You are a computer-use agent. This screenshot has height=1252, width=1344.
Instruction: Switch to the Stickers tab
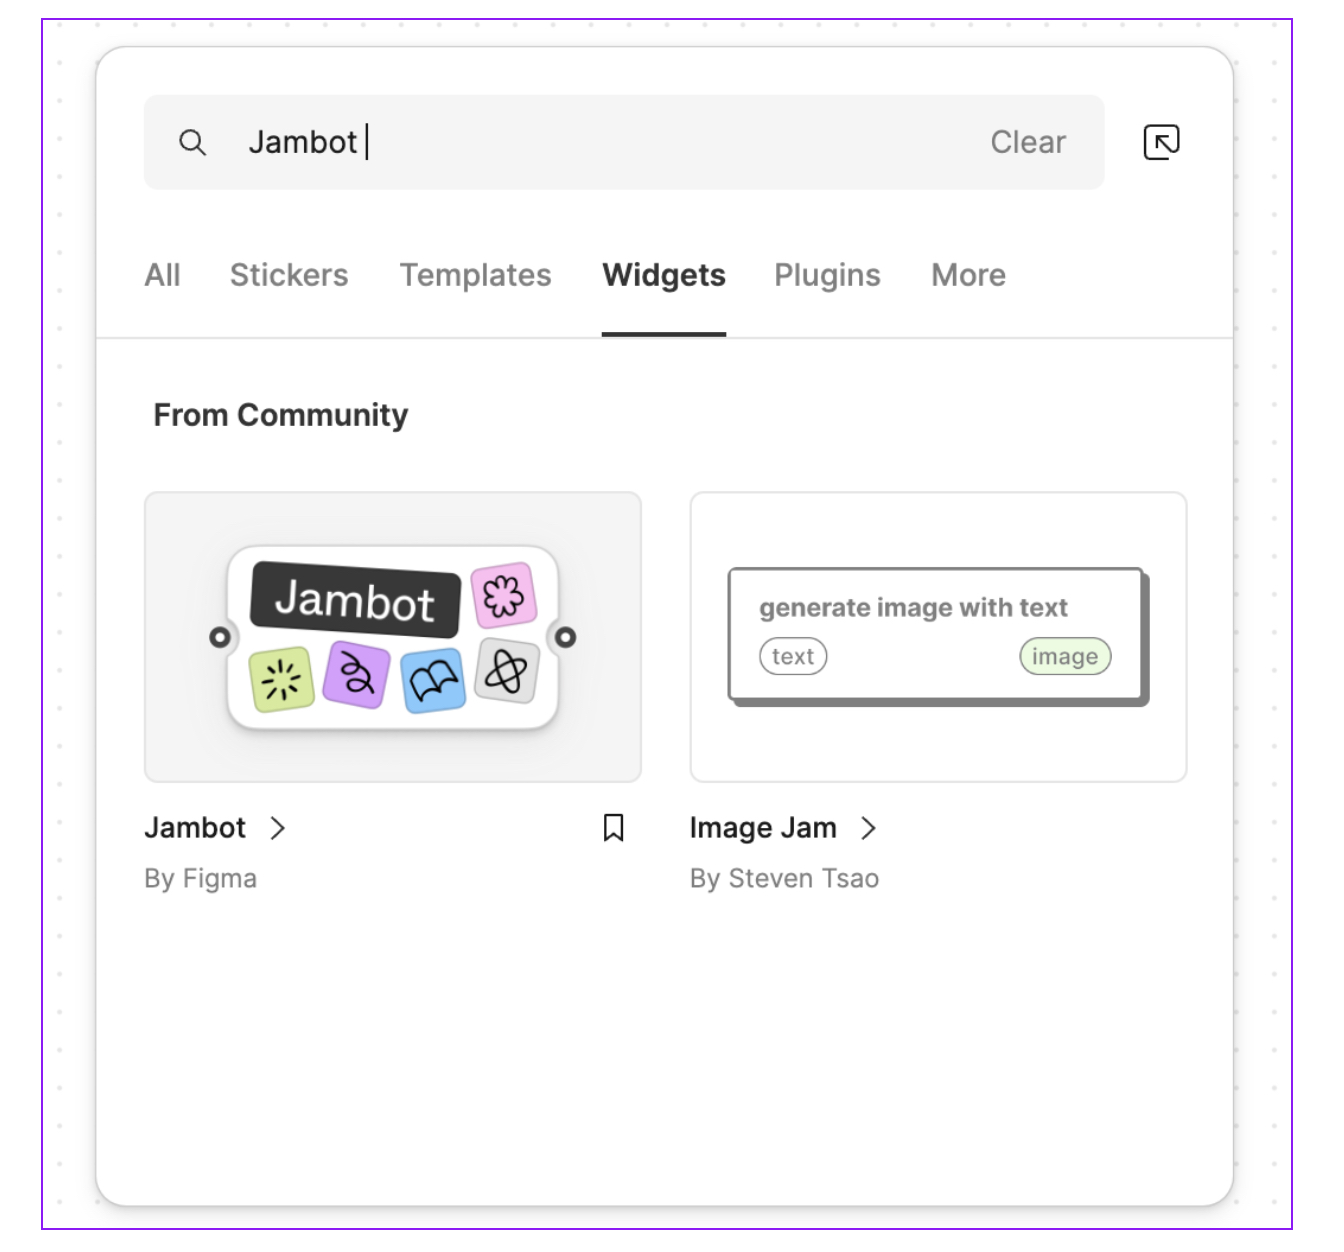click(289, 275)
